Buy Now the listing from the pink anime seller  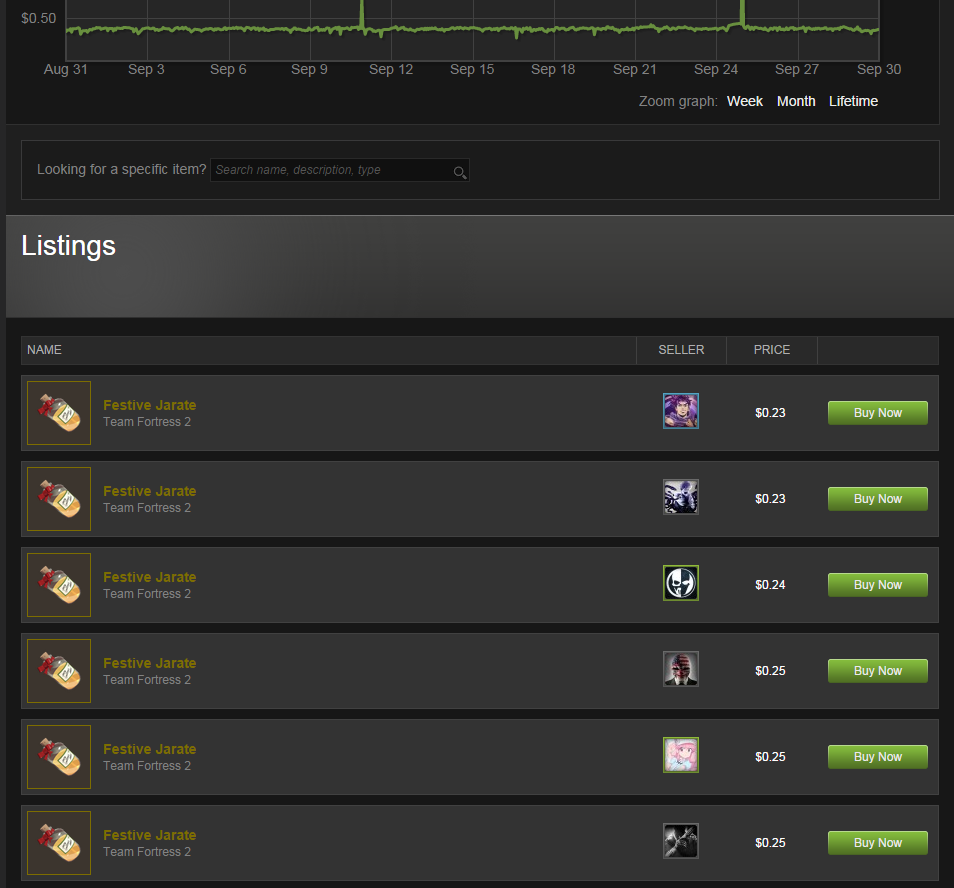(877, 757)
